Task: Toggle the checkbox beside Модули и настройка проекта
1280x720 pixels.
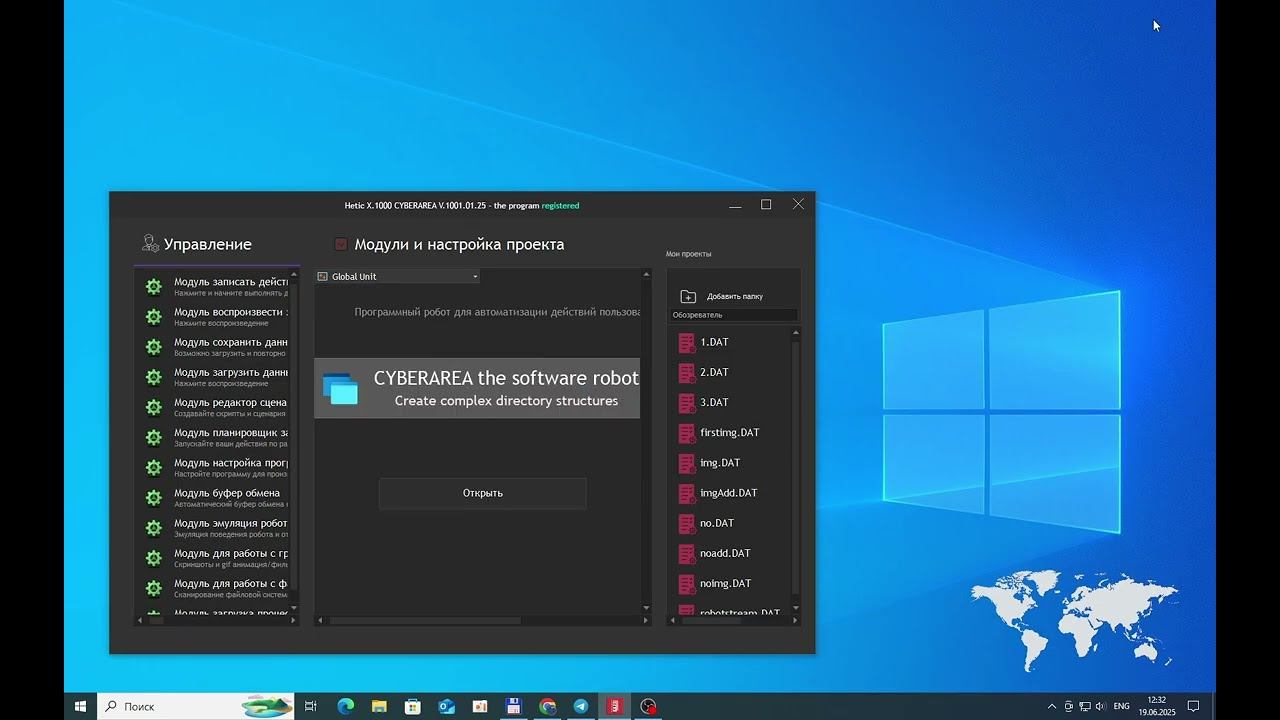Action: (341, 244)
